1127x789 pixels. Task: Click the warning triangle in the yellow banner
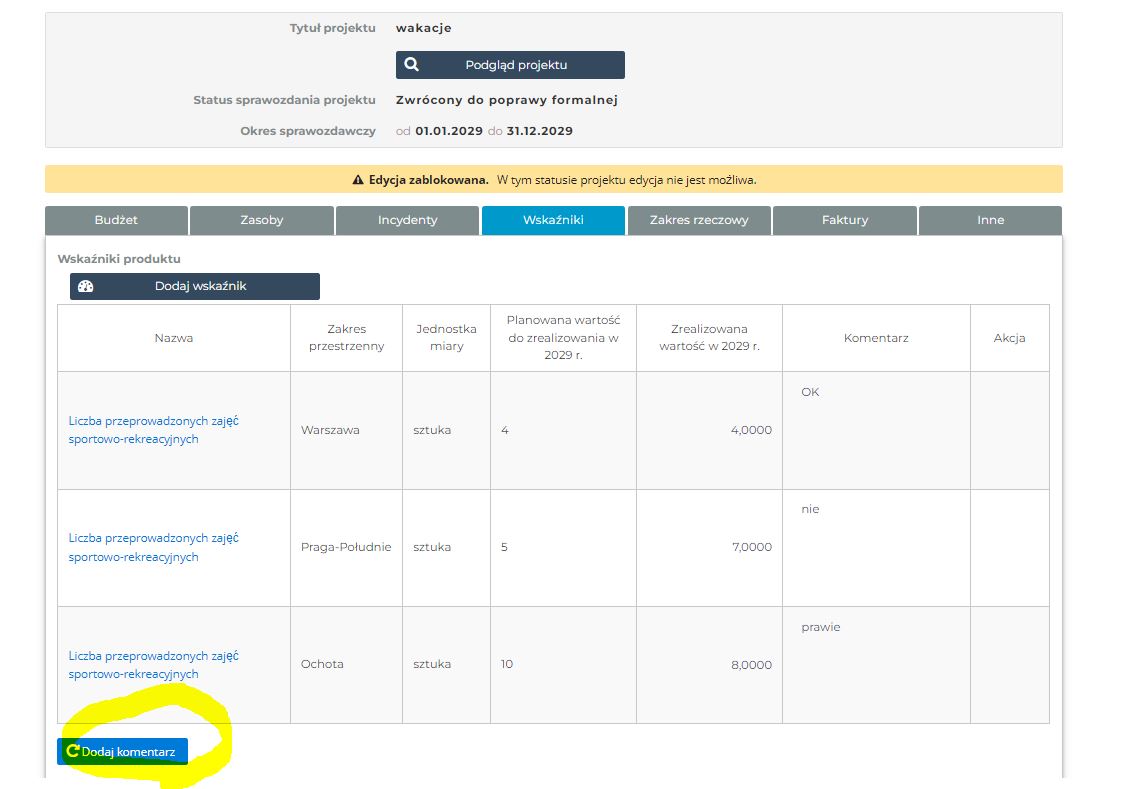[x=358, y=180]
